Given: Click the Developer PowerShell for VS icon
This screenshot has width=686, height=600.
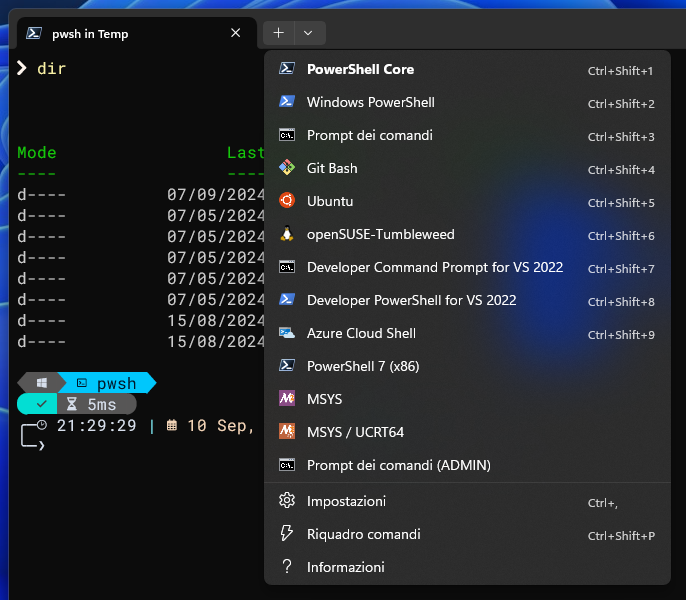Looking at the screenshot, I should coord(287,299).
